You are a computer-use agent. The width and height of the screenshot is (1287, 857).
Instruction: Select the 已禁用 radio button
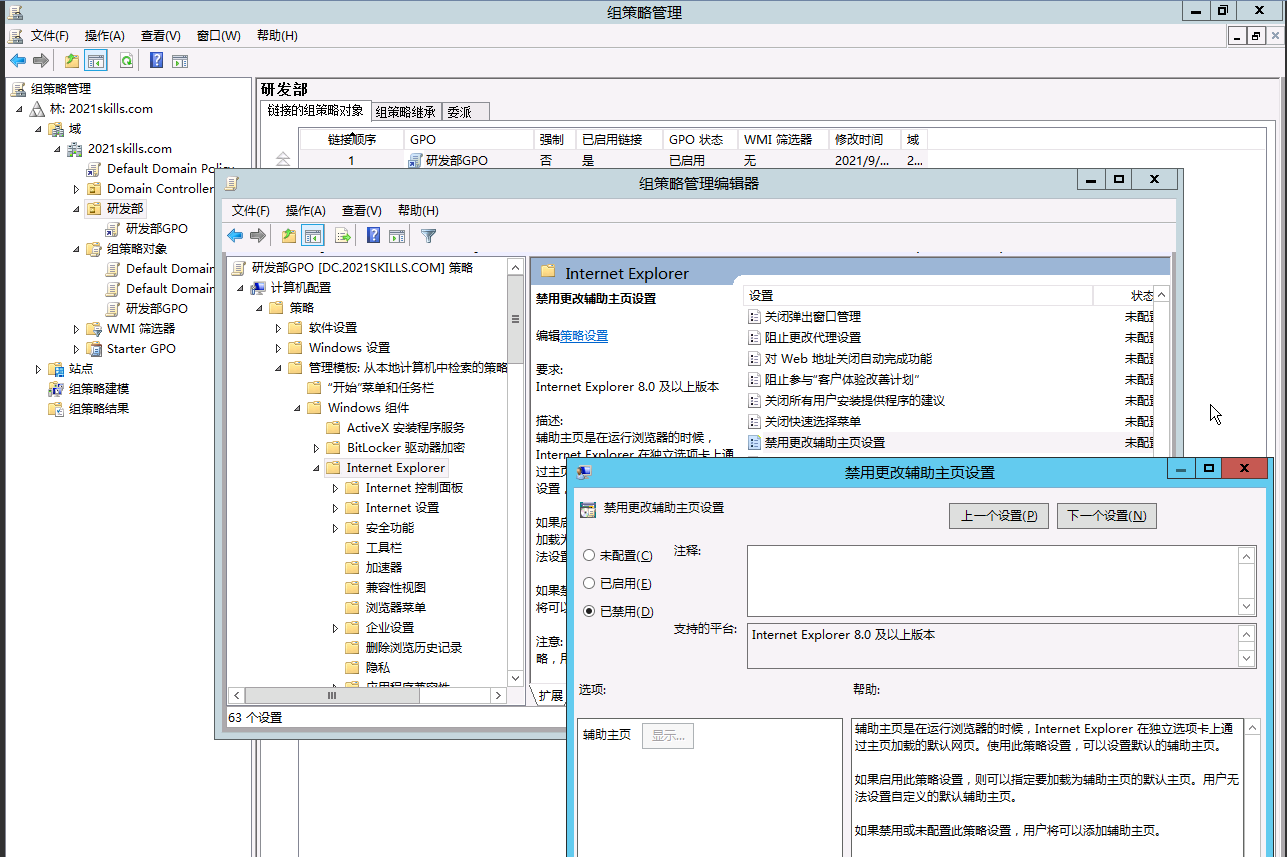[589, 612]
